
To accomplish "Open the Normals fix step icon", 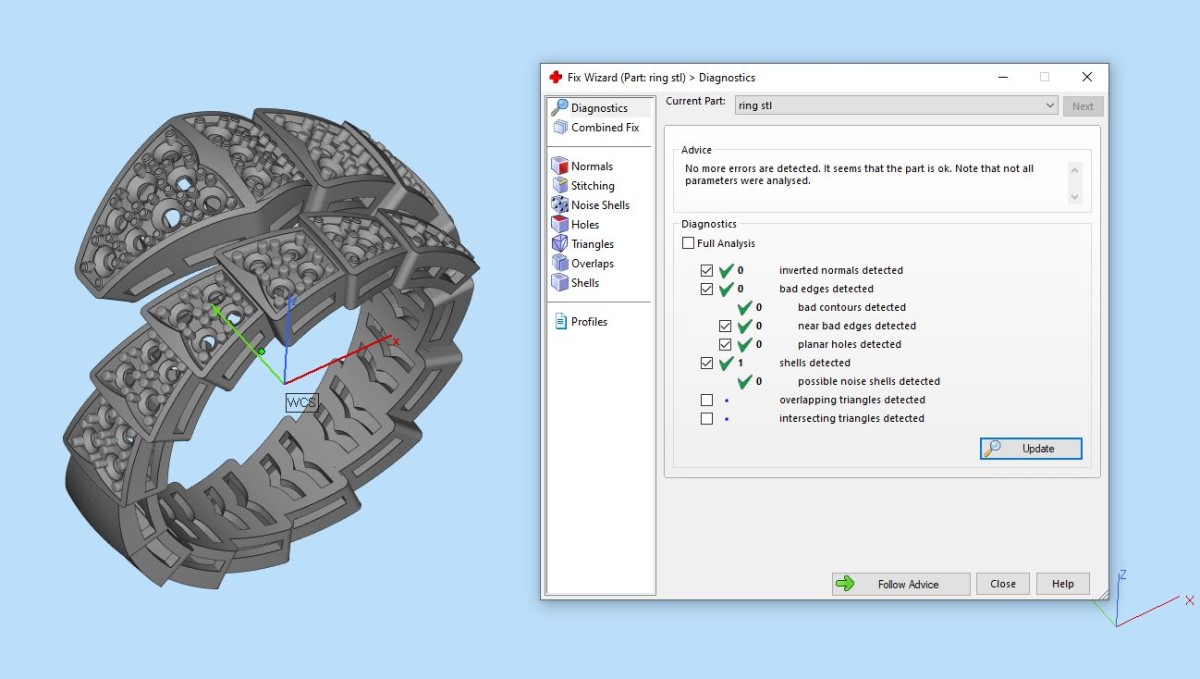I will (560, 166).
